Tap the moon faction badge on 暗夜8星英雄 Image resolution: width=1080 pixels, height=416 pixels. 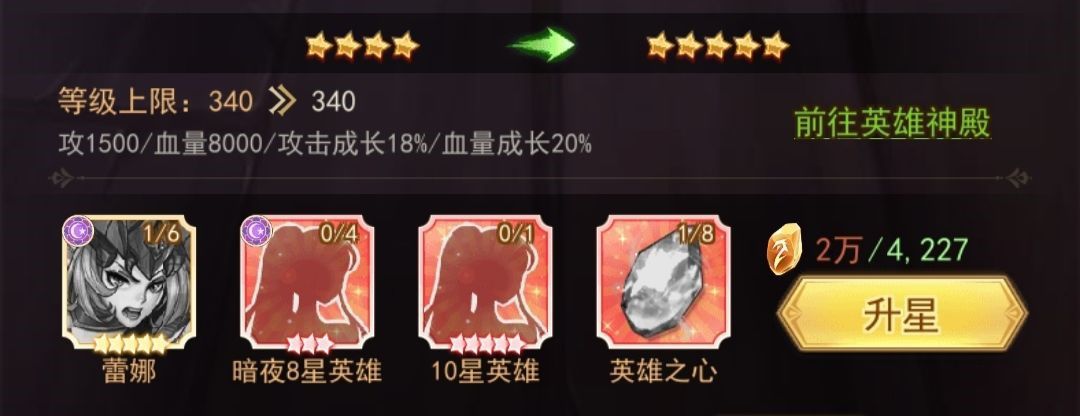[254, 230]
